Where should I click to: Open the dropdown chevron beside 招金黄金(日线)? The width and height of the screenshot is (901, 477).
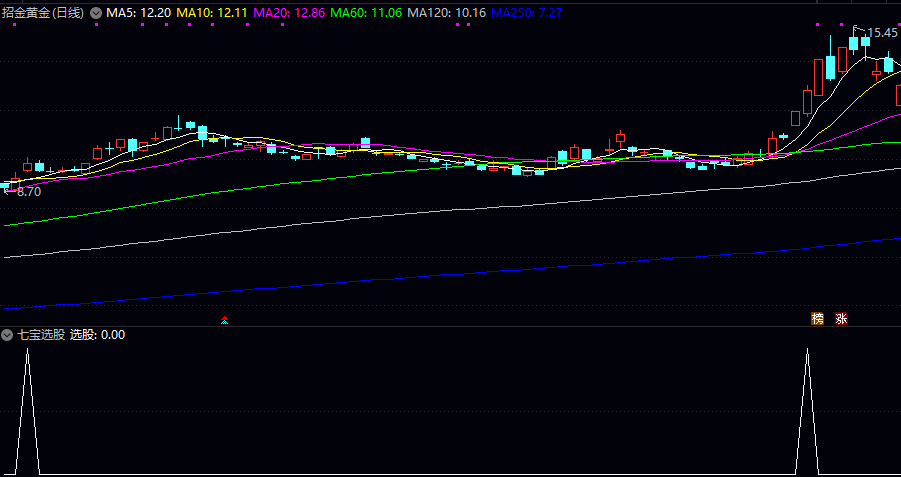pos(95,13)
